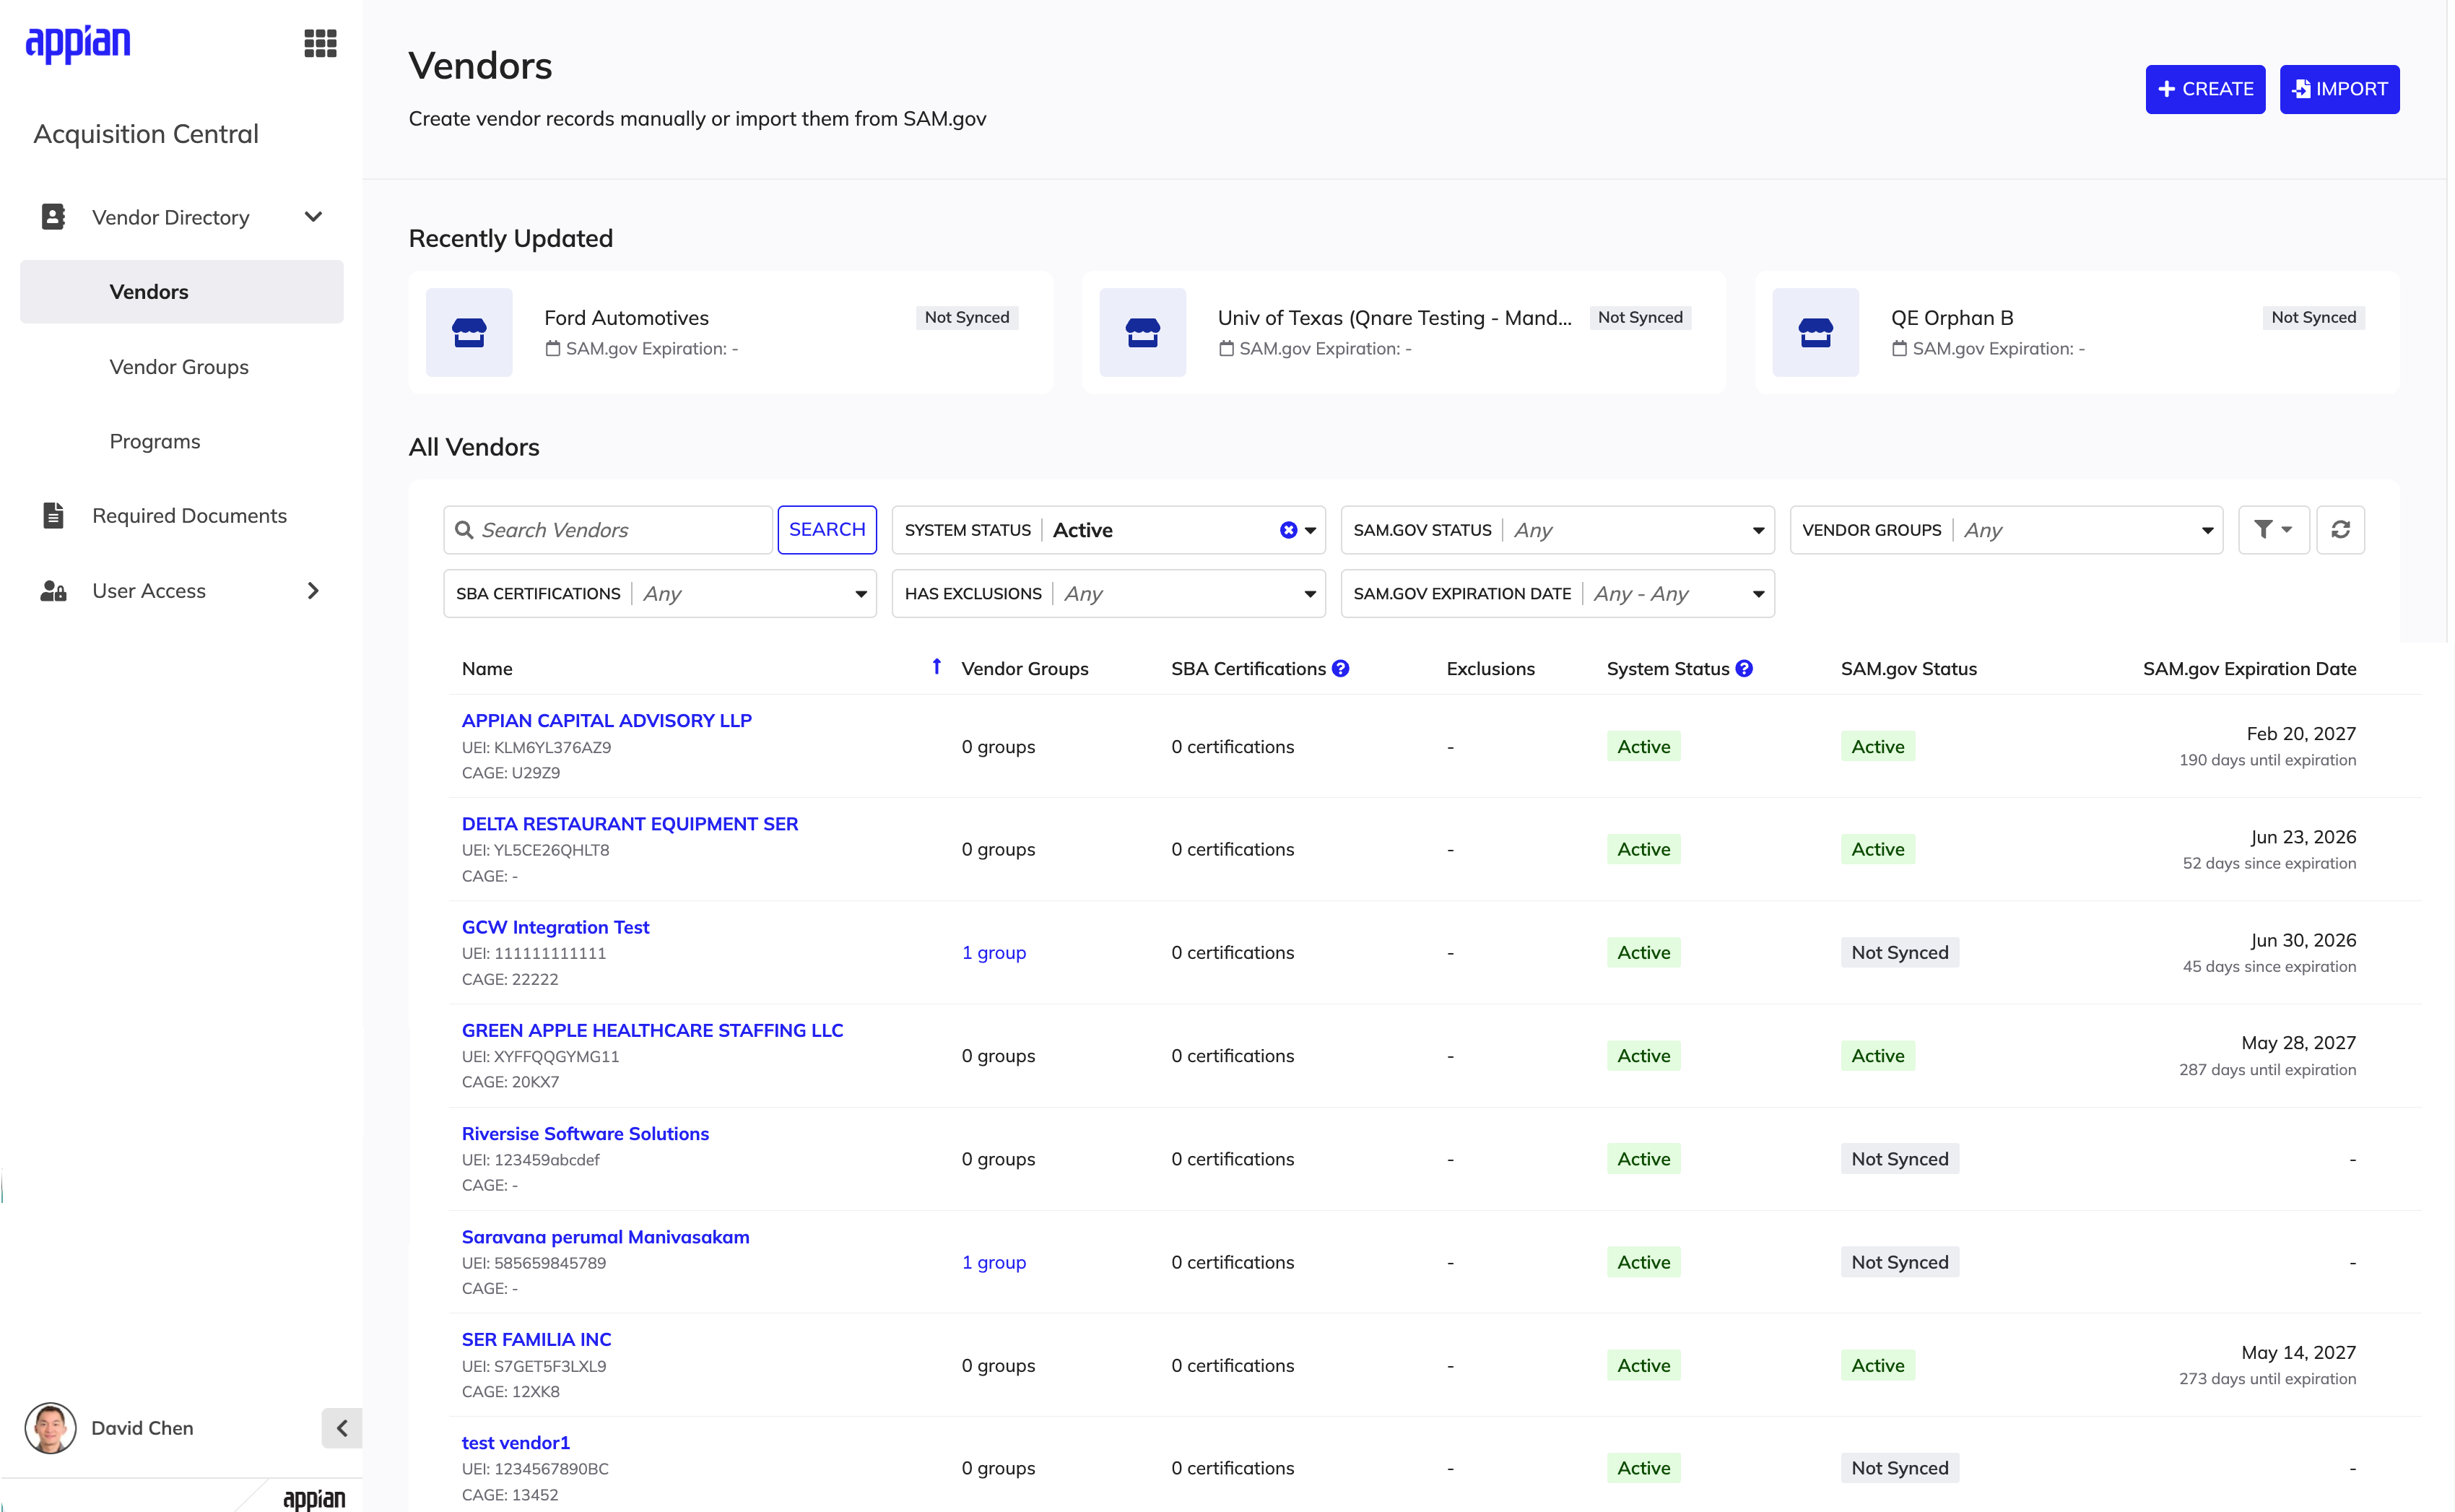Image resolution: width=2455 pixels, height=1512 pixels.
Task: Open the Has Exclusions dropdown
Action: [1108, 594]
